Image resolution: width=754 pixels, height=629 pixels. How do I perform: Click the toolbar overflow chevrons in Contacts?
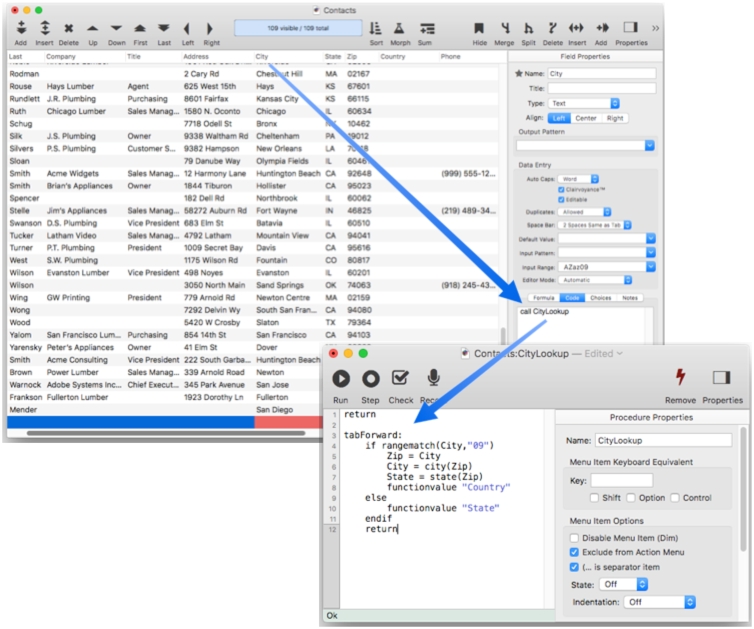655,28
